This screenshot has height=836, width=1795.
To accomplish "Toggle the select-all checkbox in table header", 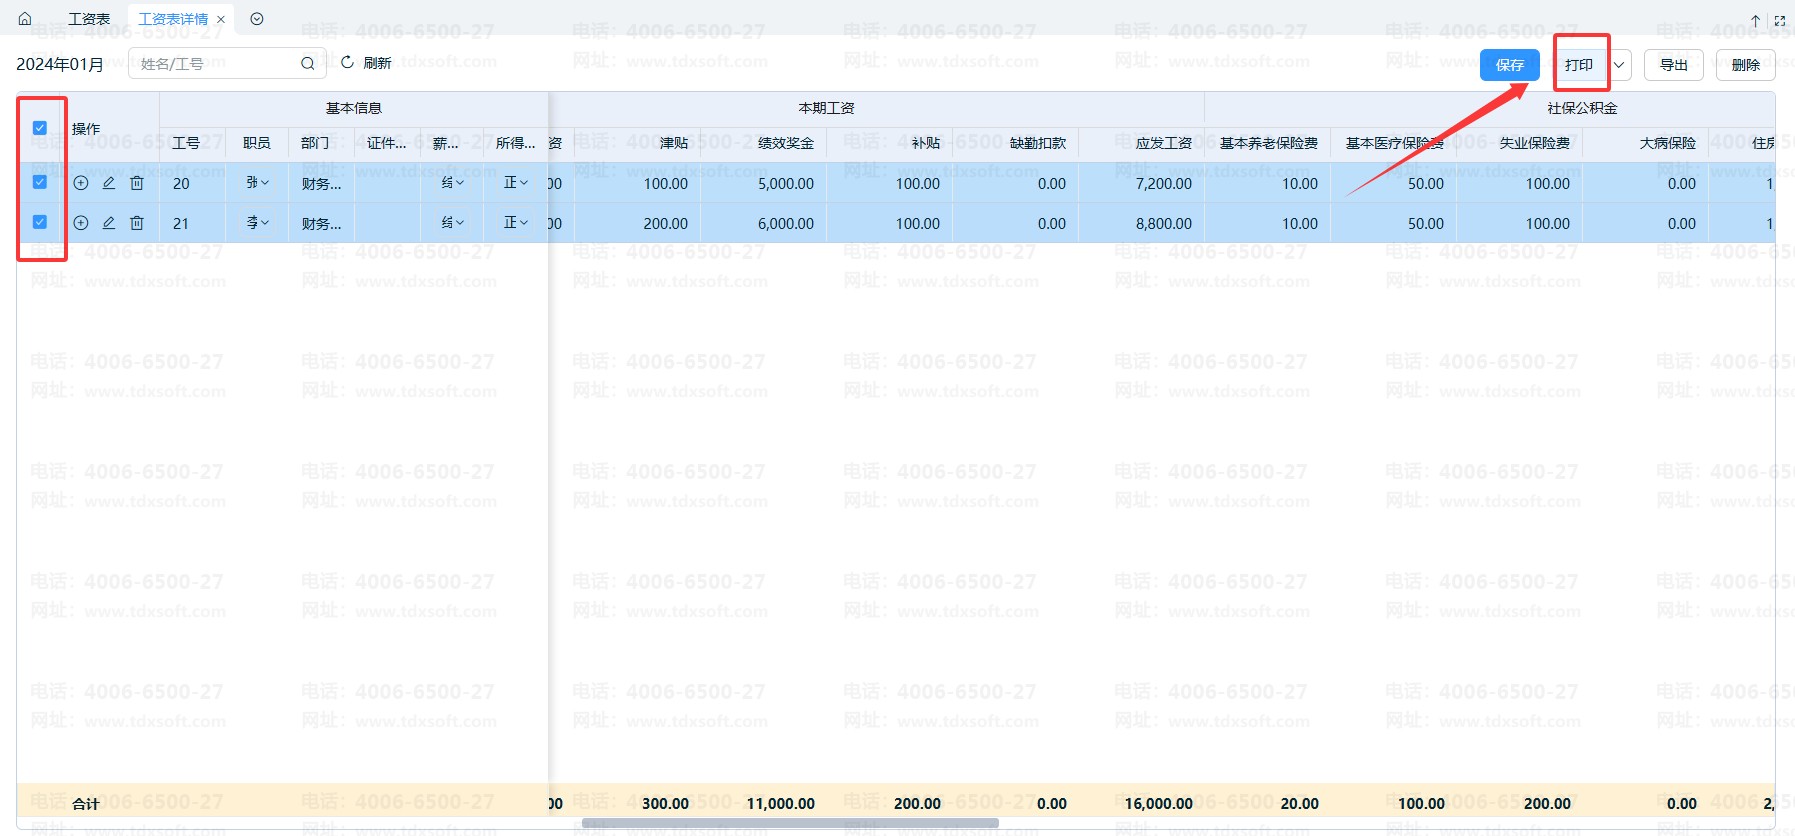I will 40,128.
